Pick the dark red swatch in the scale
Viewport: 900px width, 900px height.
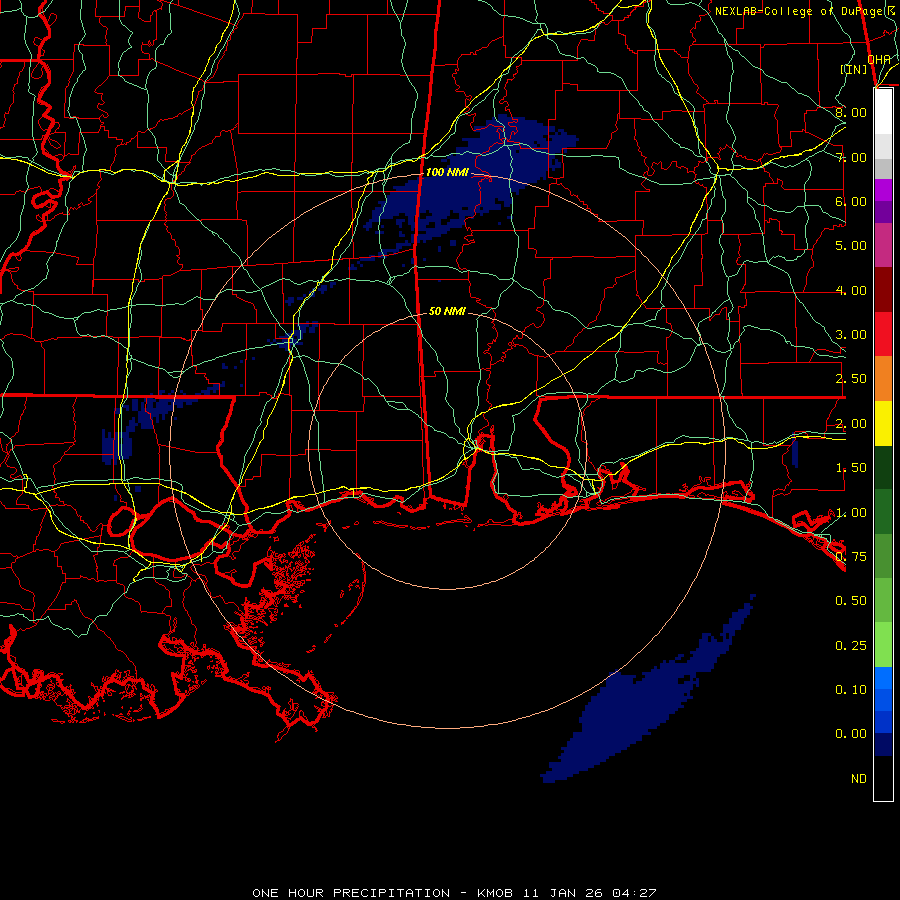[883, 290]
